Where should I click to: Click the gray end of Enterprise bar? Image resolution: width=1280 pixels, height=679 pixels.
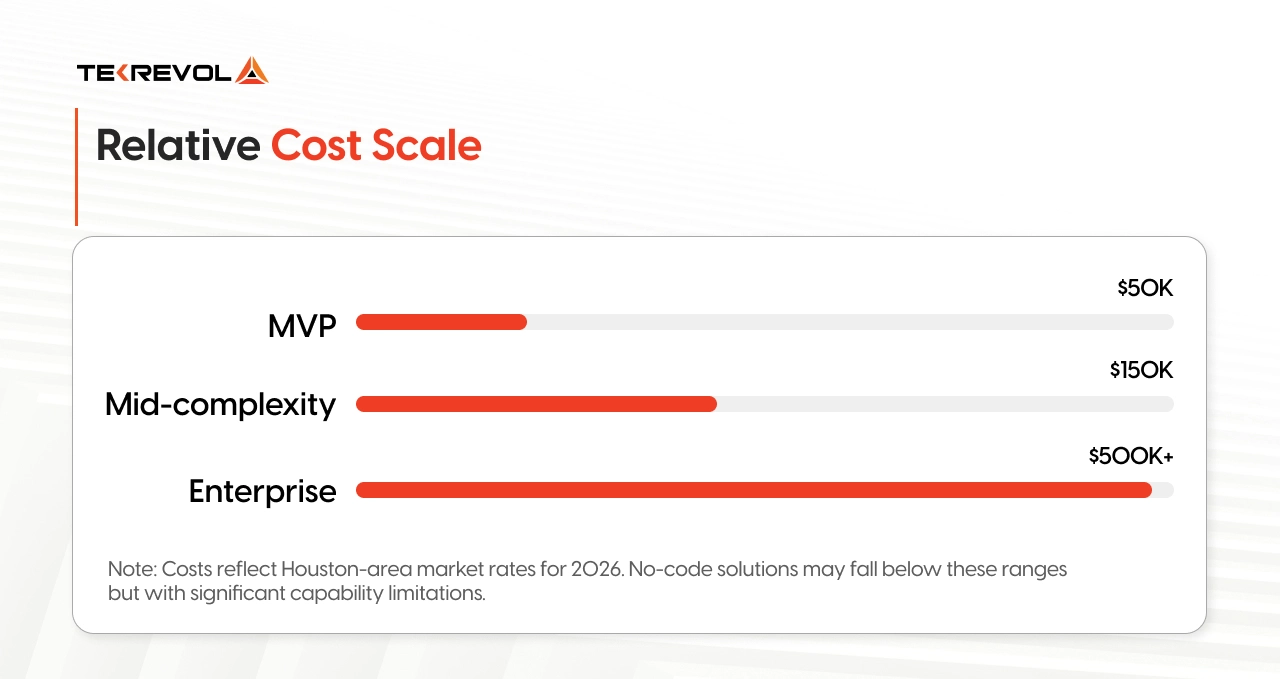1163,490
